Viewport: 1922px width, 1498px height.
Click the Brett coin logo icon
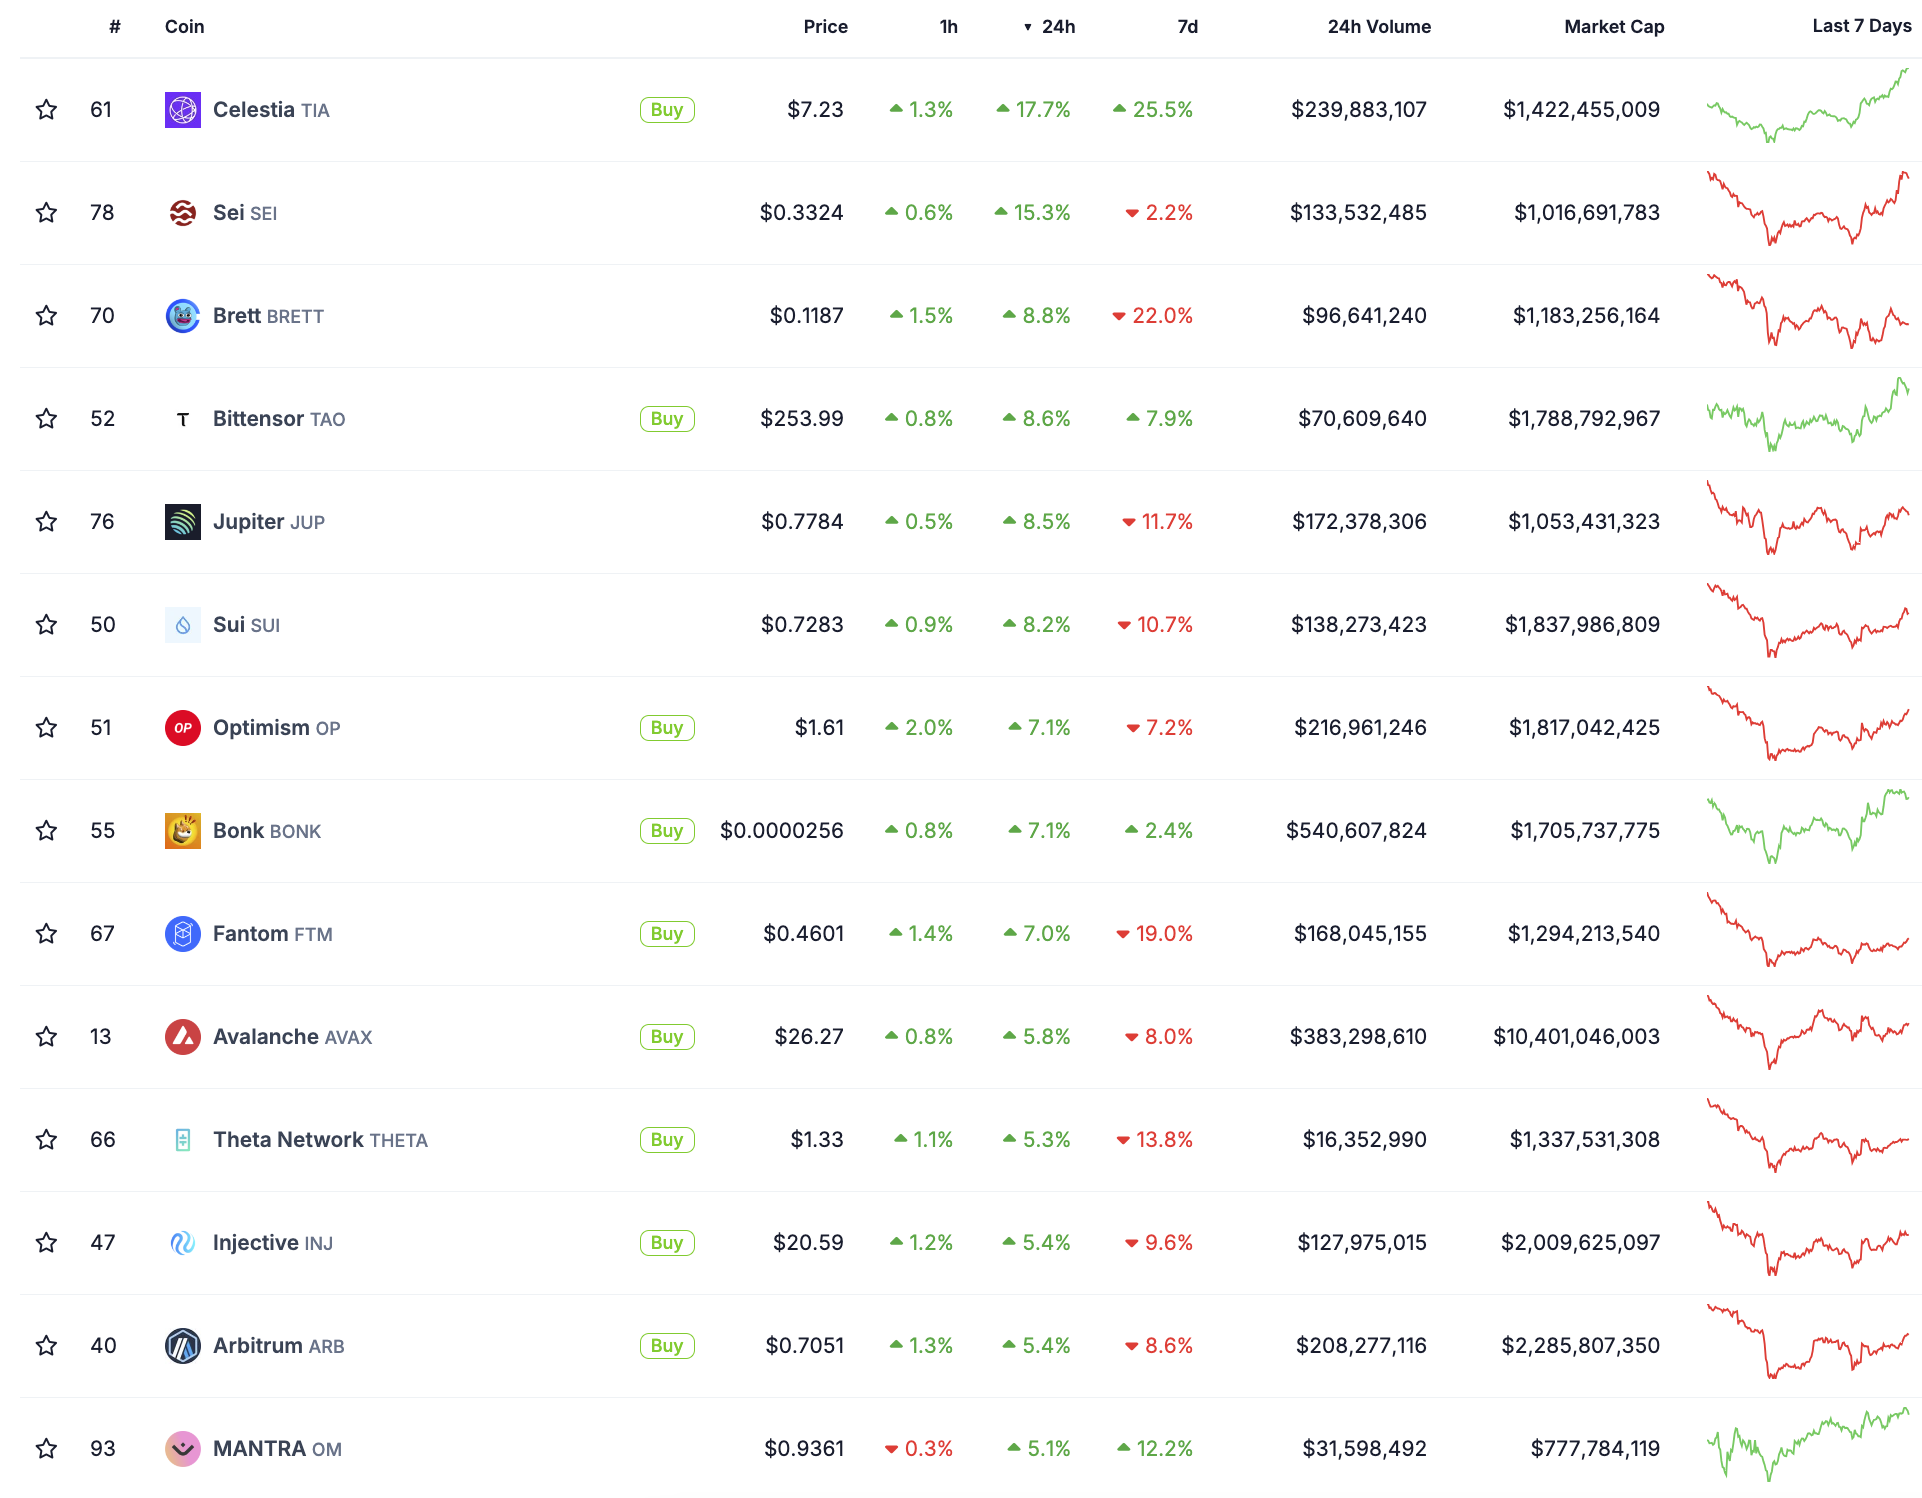pos(182,316)
